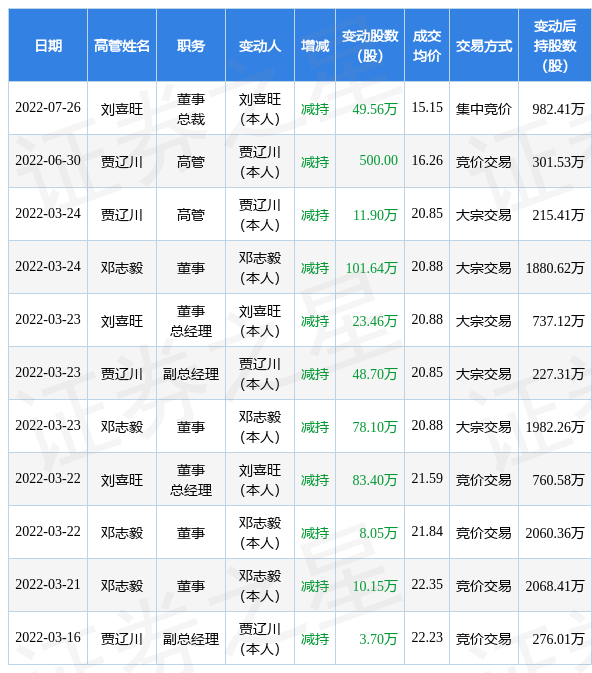Click the 交易方式 column header
592x673 pixels.
[484, 45]
